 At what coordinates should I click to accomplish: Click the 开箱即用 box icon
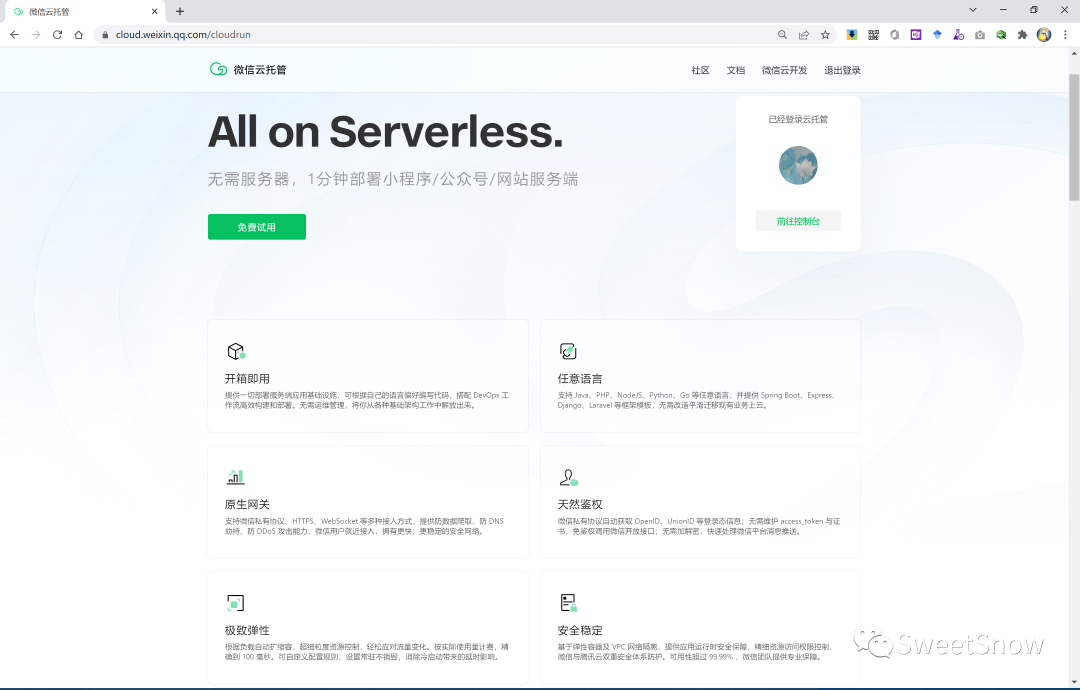point(236,351)
